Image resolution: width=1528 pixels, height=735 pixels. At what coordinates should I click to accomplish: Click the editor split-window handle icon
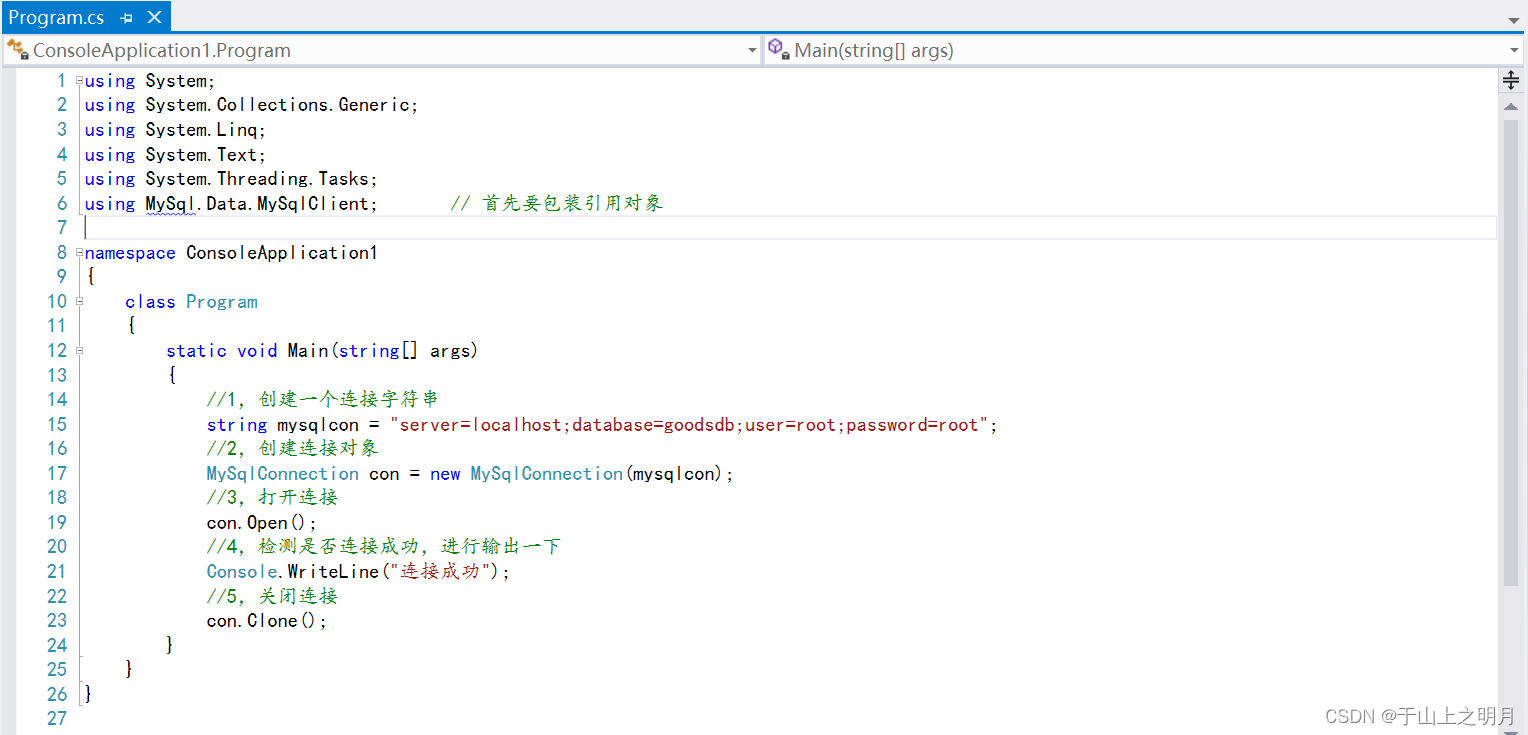[1511, 80]
